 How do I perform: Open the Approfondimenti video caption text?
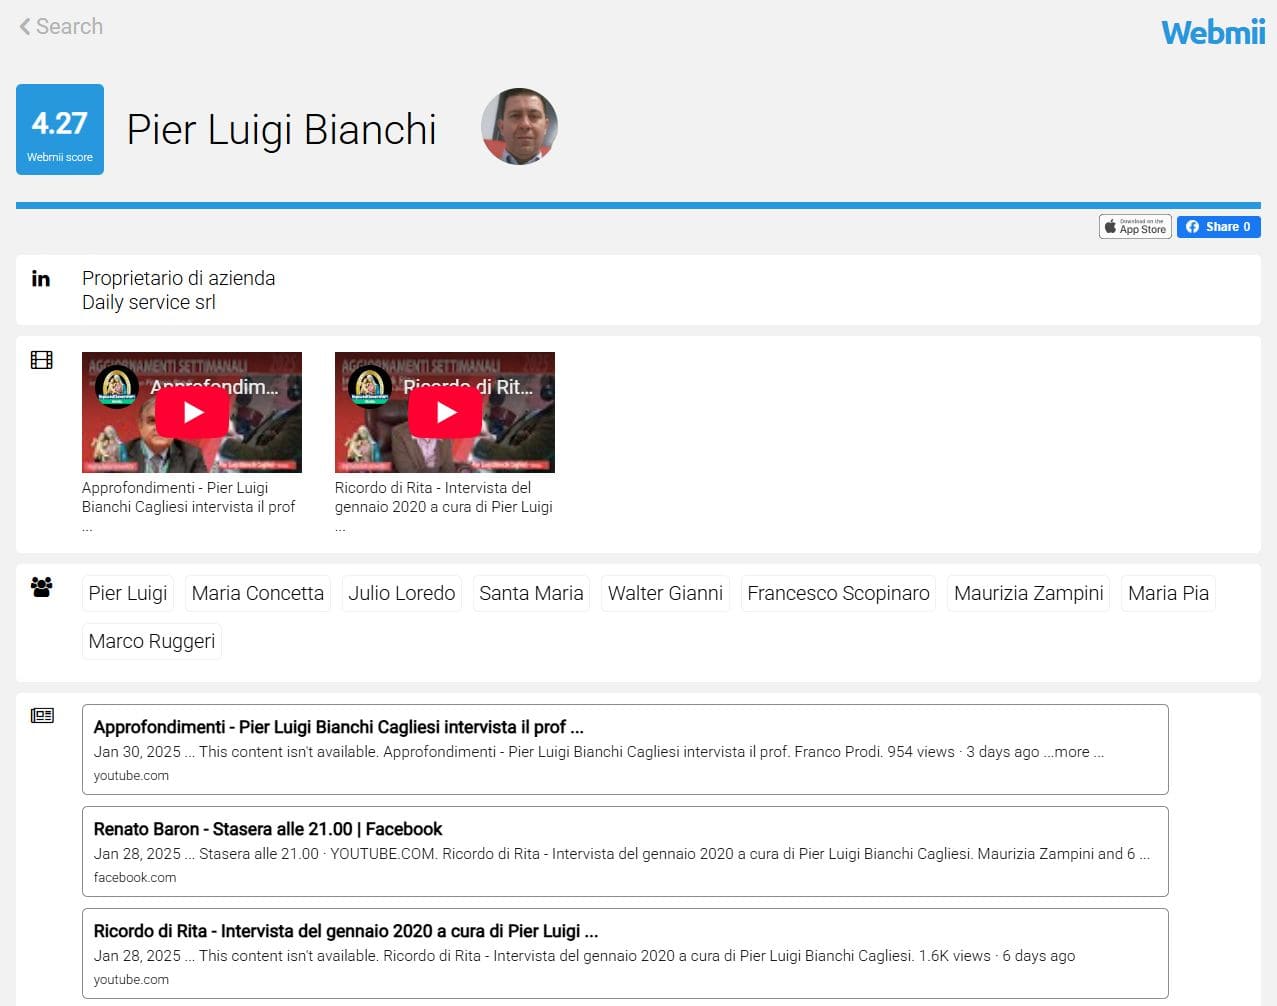189,507
